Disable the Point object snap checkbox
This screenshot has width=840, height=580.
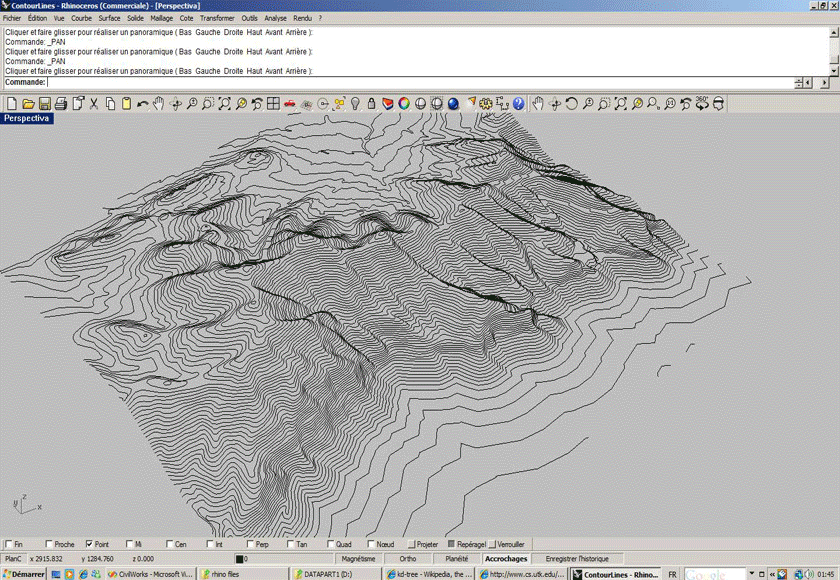click(x=90, y=544)
